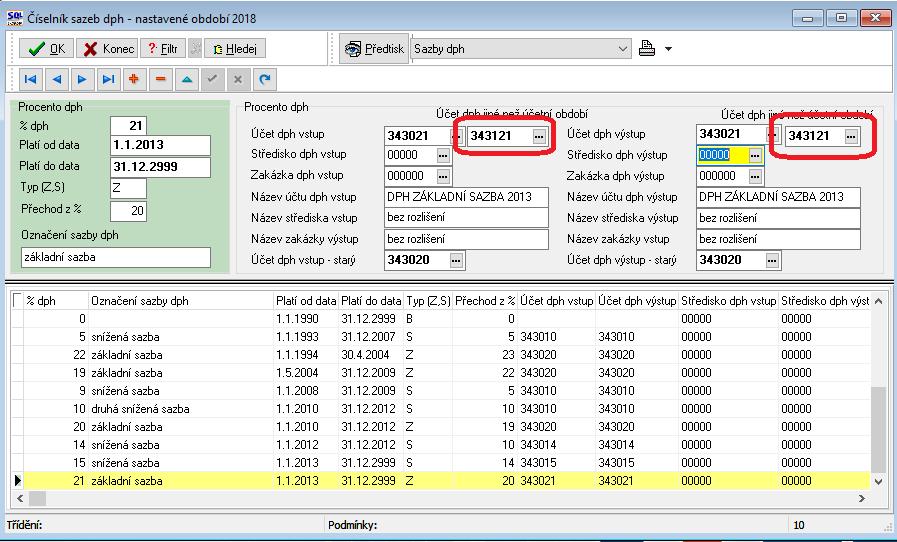This screenshot has height=542, width=897.
Task: Select row 'druhá snížená sazba'
Action: (441, 409)
